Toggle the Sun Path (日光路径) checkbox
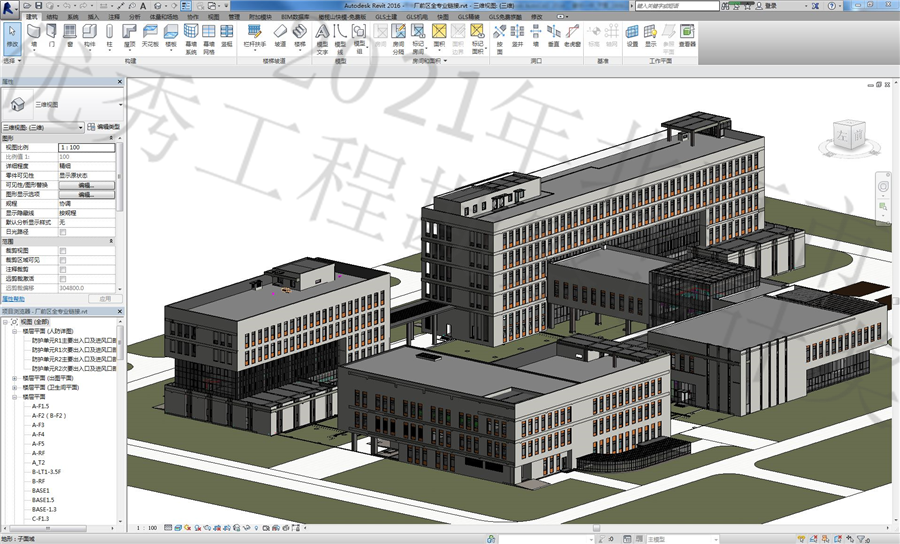 [x=64, y=231]
